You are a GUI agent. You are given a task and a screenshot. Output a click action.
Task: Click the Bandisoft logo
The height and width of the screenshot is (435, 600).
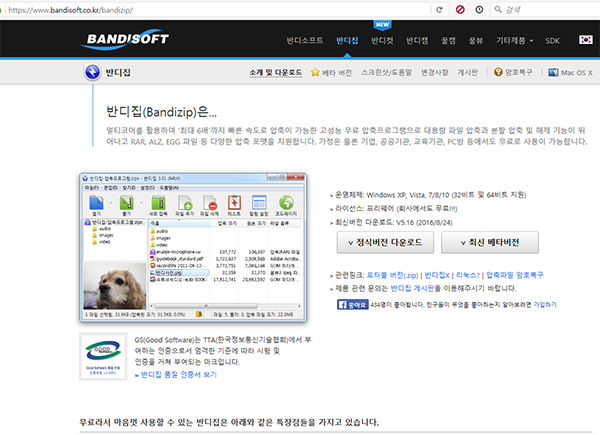point(125,39)
